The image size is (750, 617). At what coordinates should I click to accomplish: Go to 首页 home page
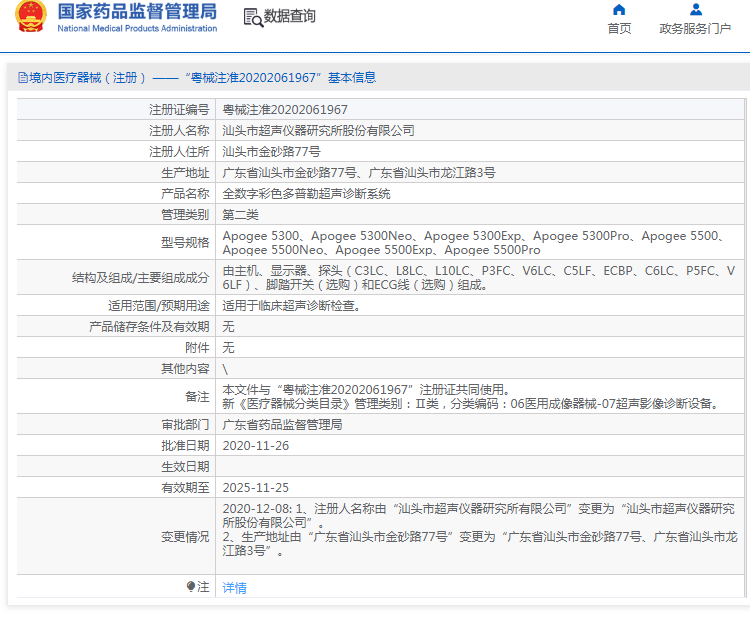point(619,29)
